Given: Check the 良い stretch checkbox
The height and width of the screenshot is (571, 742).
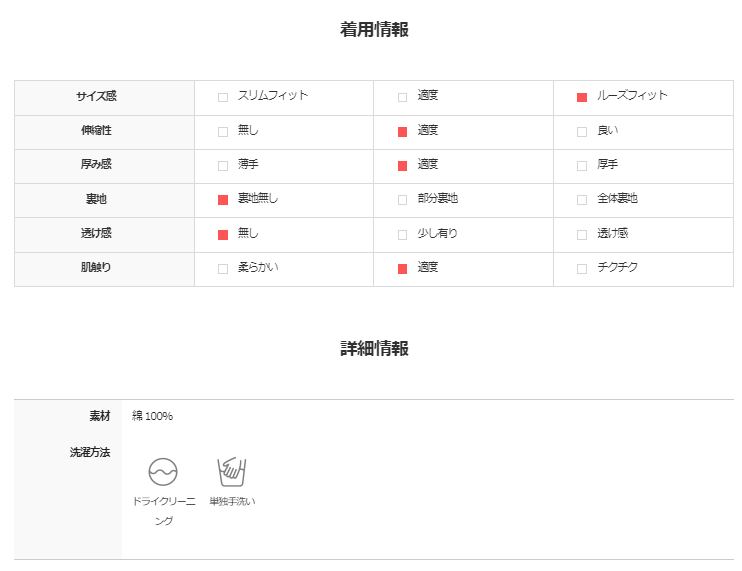Looking at the screenshot, I should [x=582, y=132].
